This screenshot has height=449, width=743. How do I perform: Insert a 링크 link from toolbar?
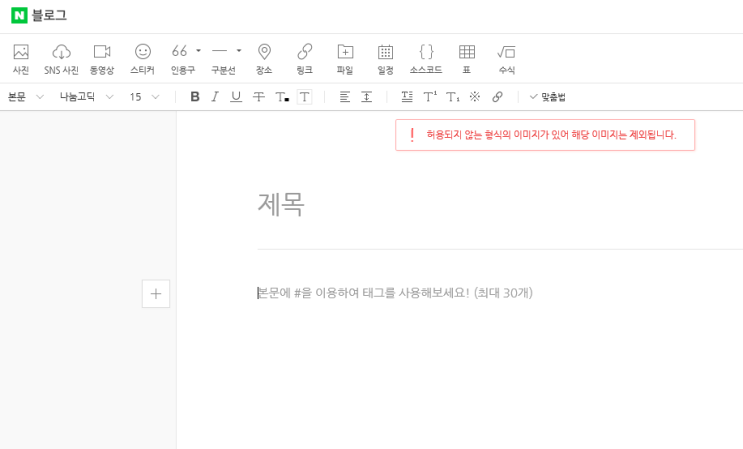[305, 59]
